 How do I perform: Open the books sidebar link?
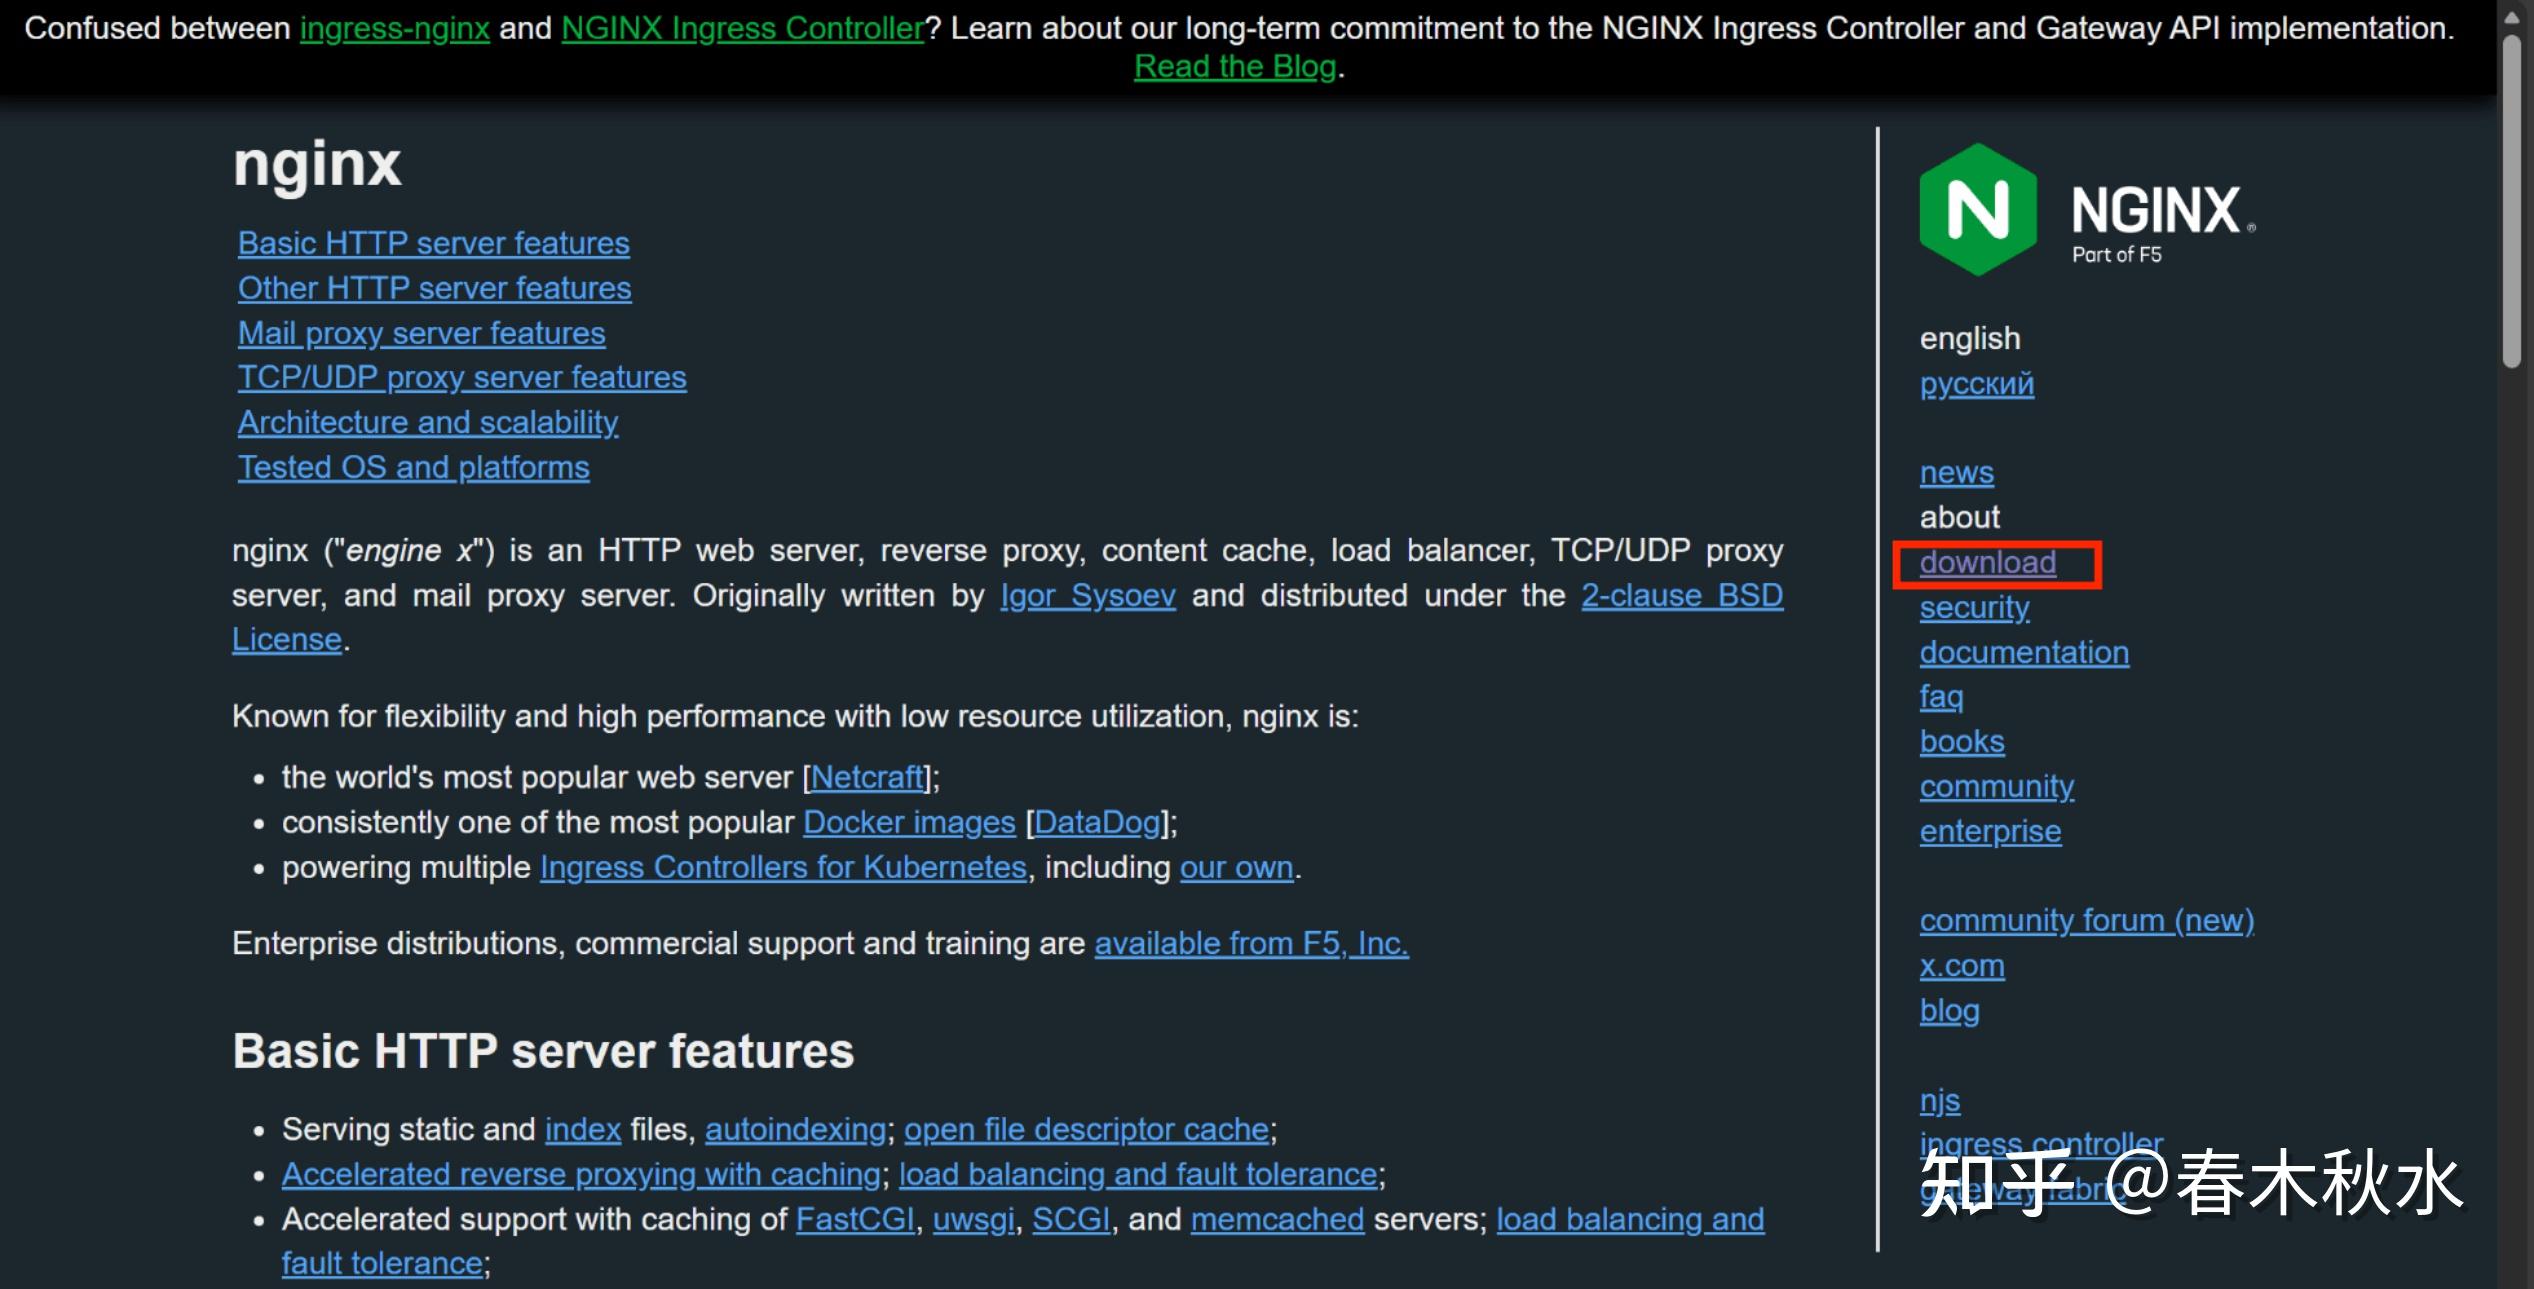1962,741
